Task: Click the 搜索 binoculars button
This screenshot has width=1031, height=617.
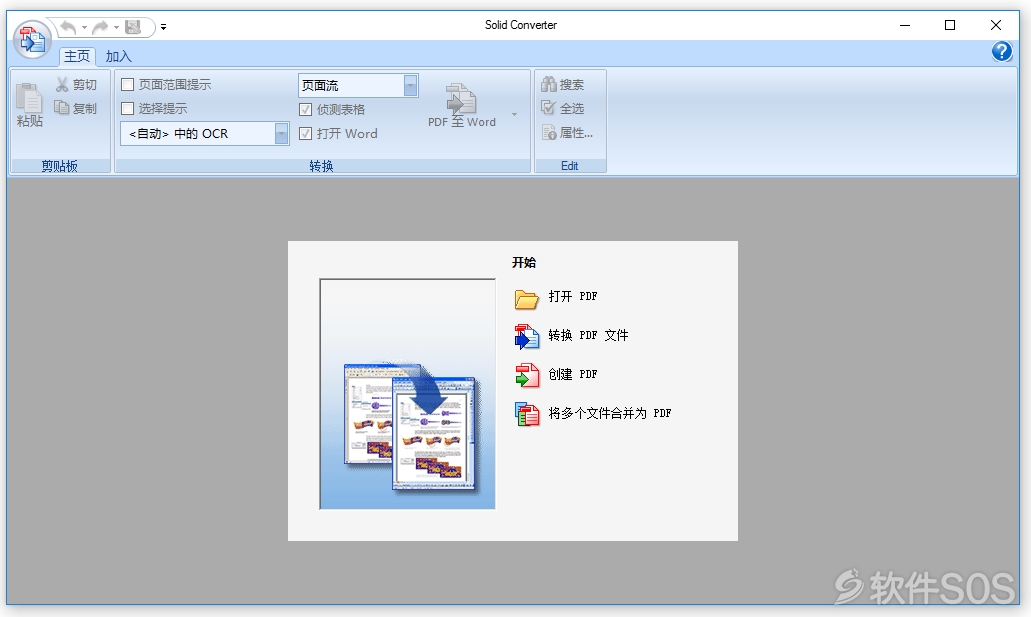Action: click(x=563, y=84)
